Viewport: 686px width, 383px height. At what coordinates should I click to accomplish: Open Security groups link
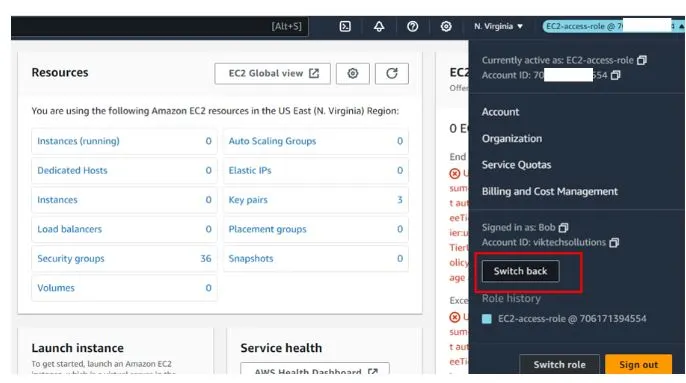71,258
